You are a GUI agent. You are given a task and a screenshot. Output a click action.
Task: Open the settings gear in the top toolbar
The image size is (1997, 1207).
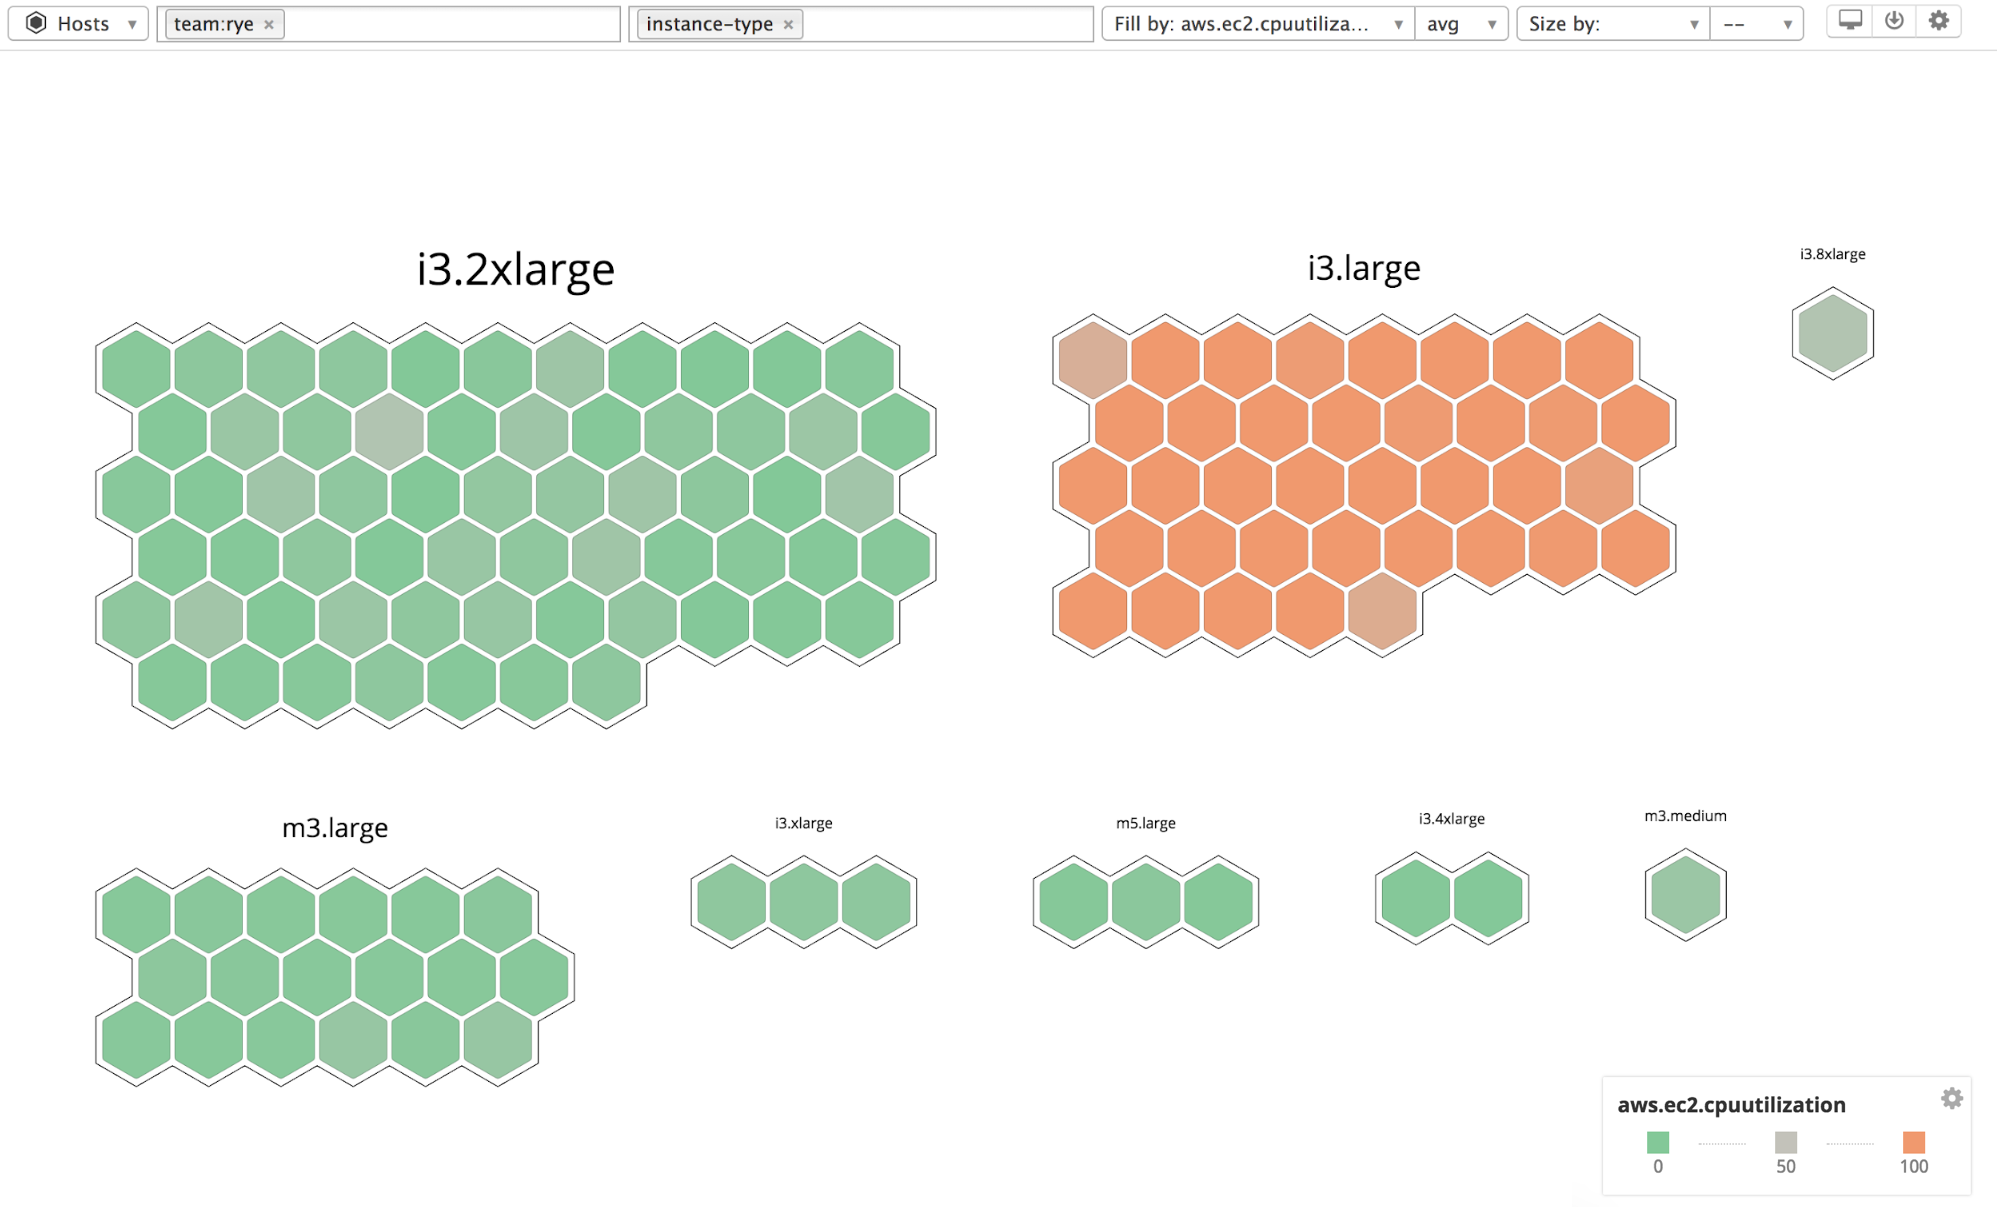[1937, 21]
